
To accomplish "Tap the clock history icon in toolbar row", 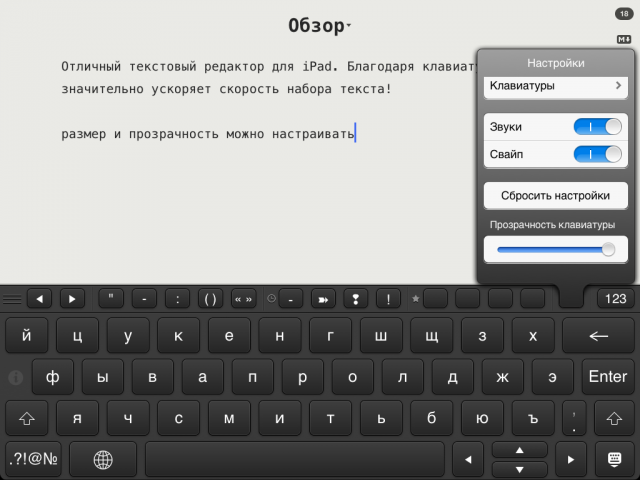I will coord(270,298).
